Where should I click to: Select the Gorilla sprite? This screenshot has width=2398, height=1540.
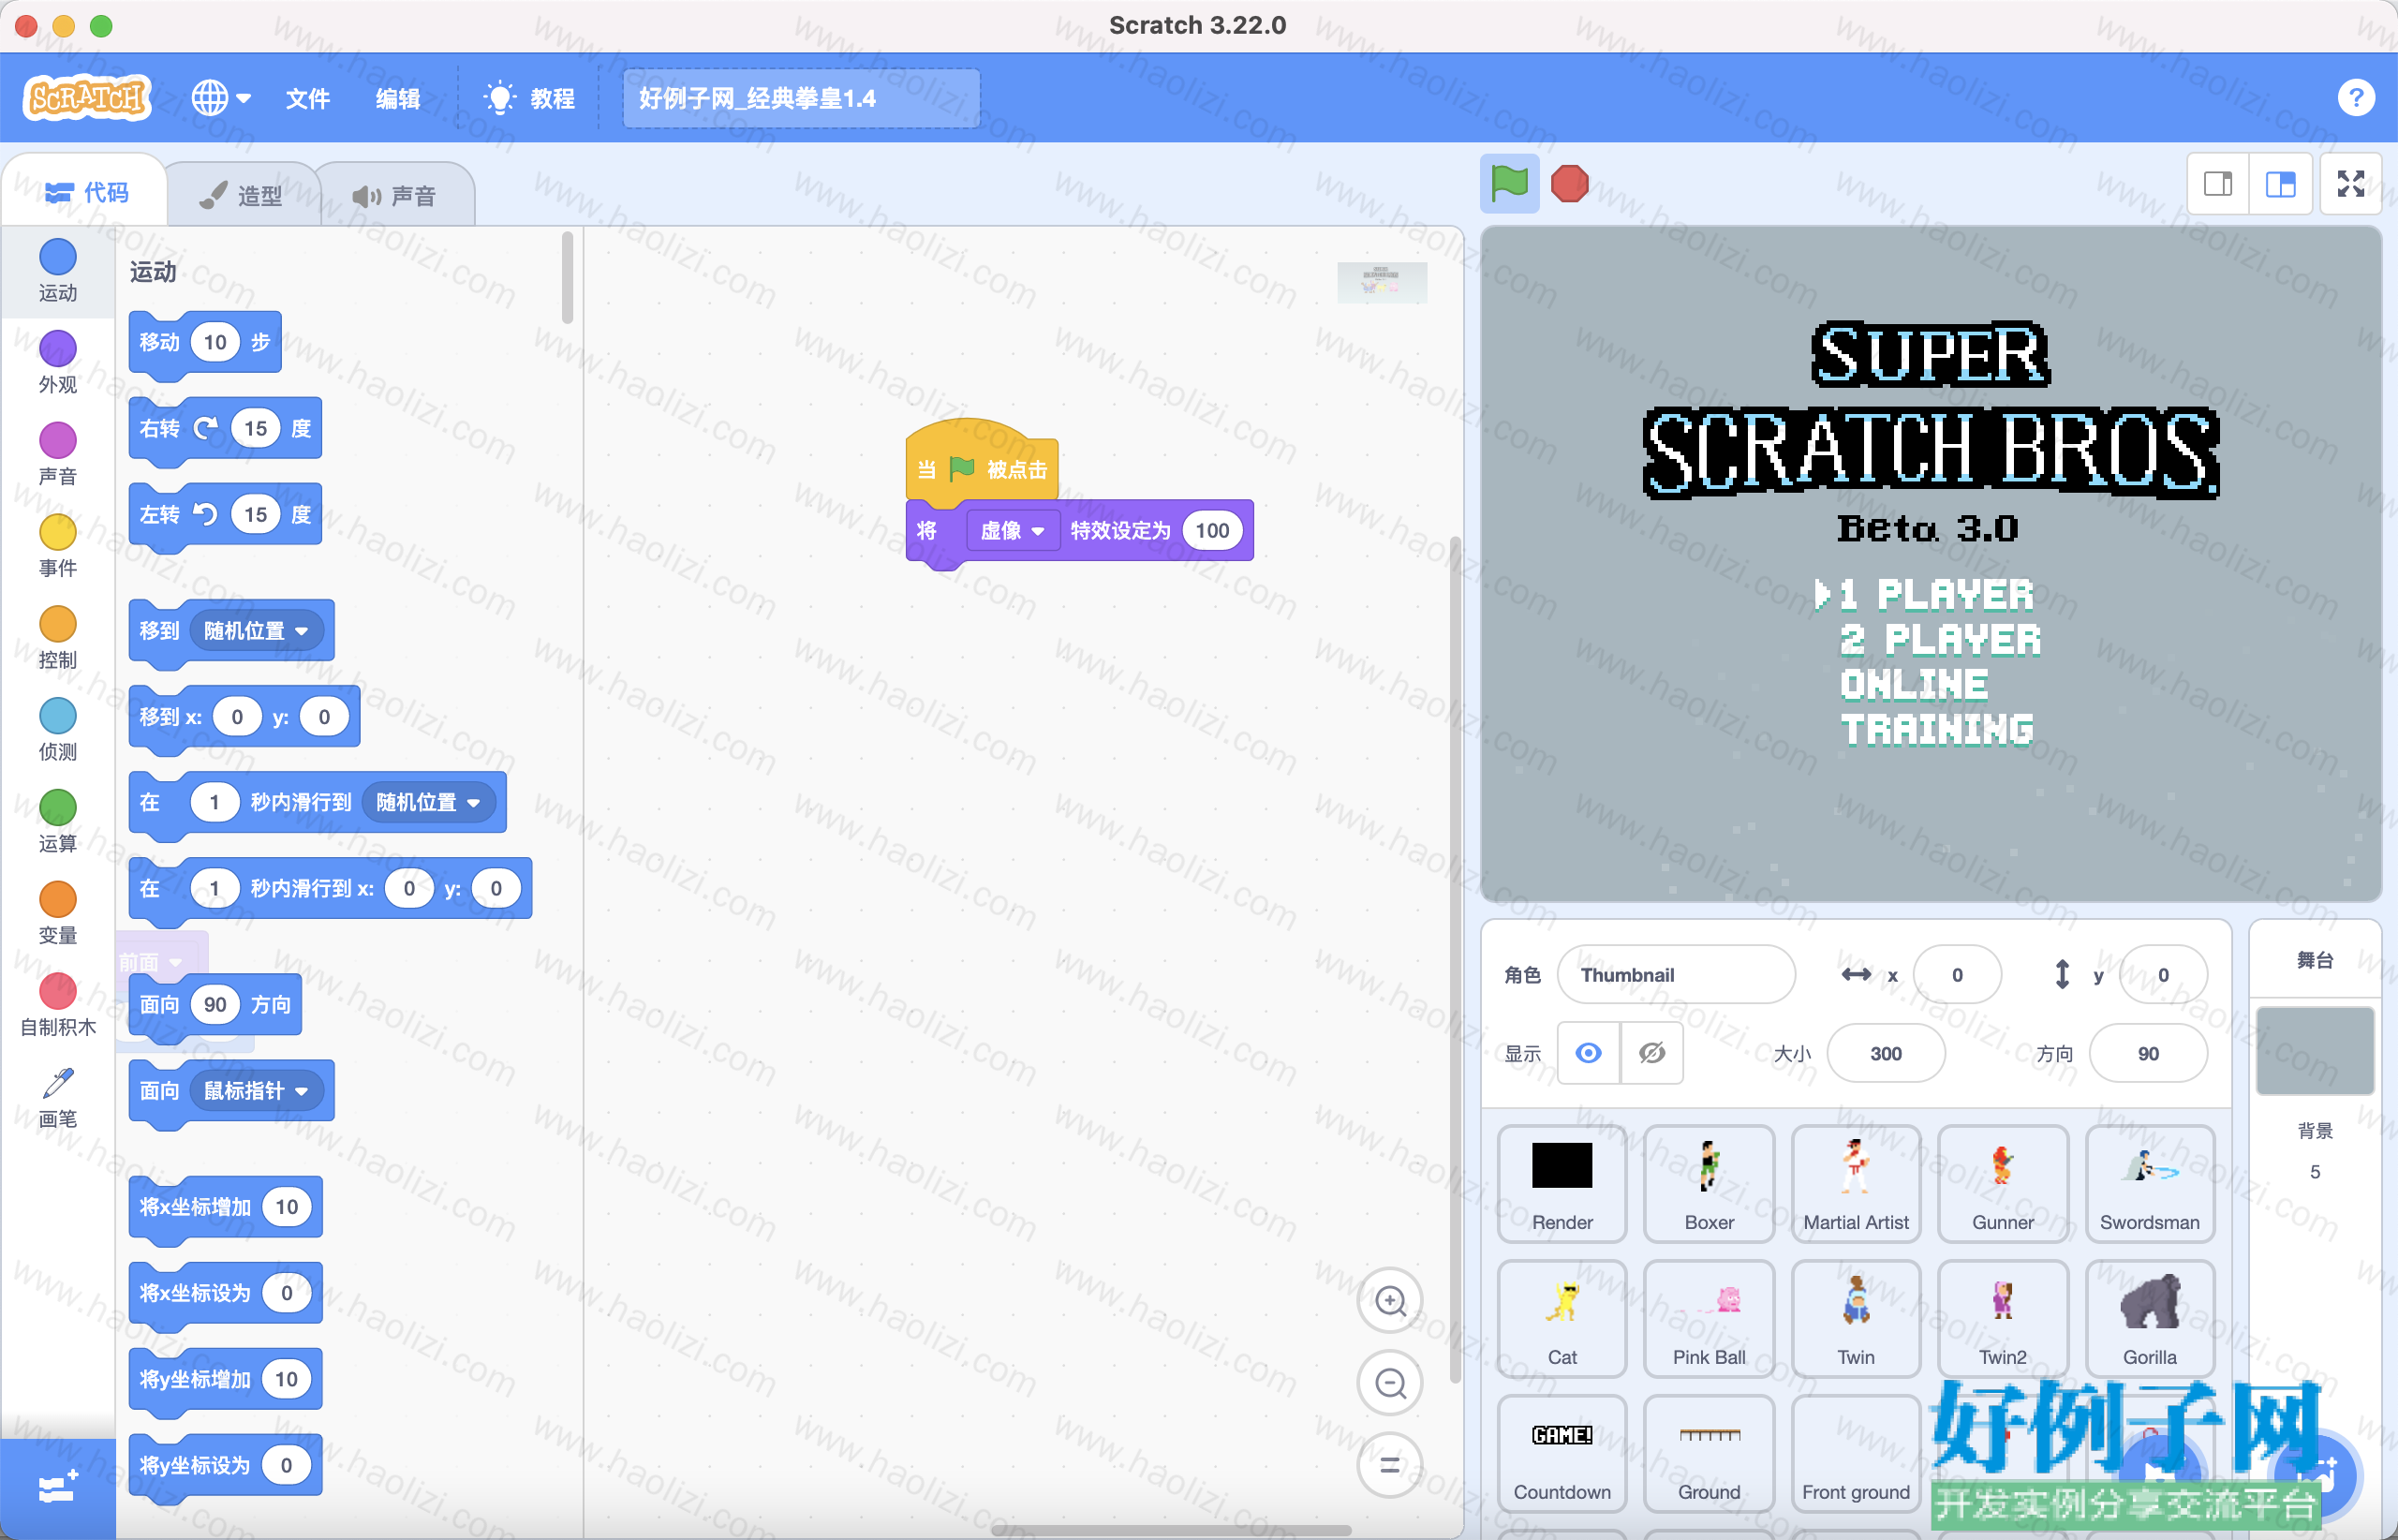[2150, 1319]
